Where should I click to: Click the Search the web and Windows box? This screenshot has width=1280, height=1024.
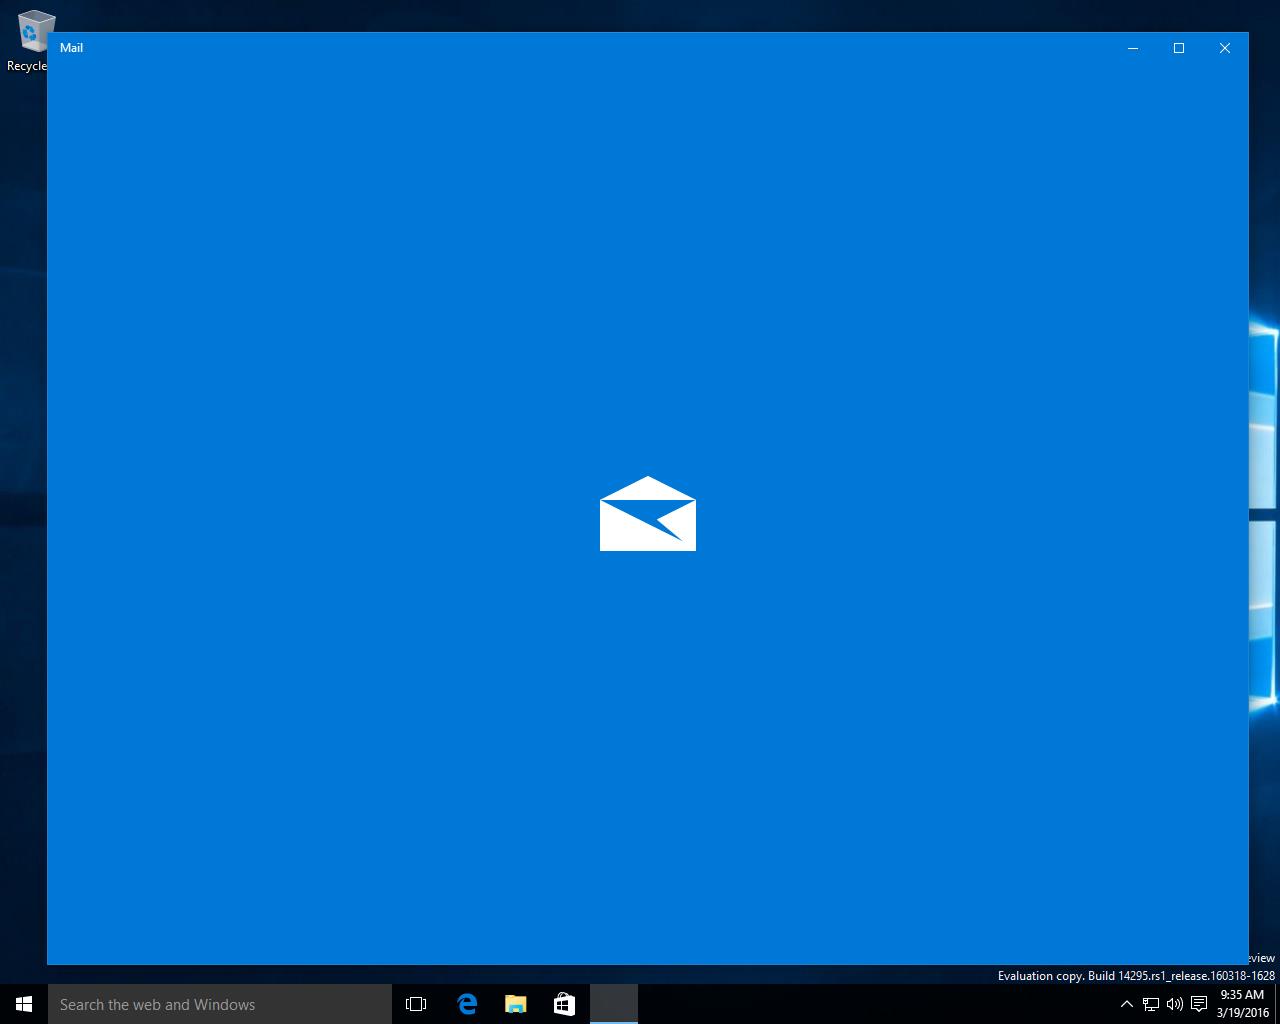220,1004
